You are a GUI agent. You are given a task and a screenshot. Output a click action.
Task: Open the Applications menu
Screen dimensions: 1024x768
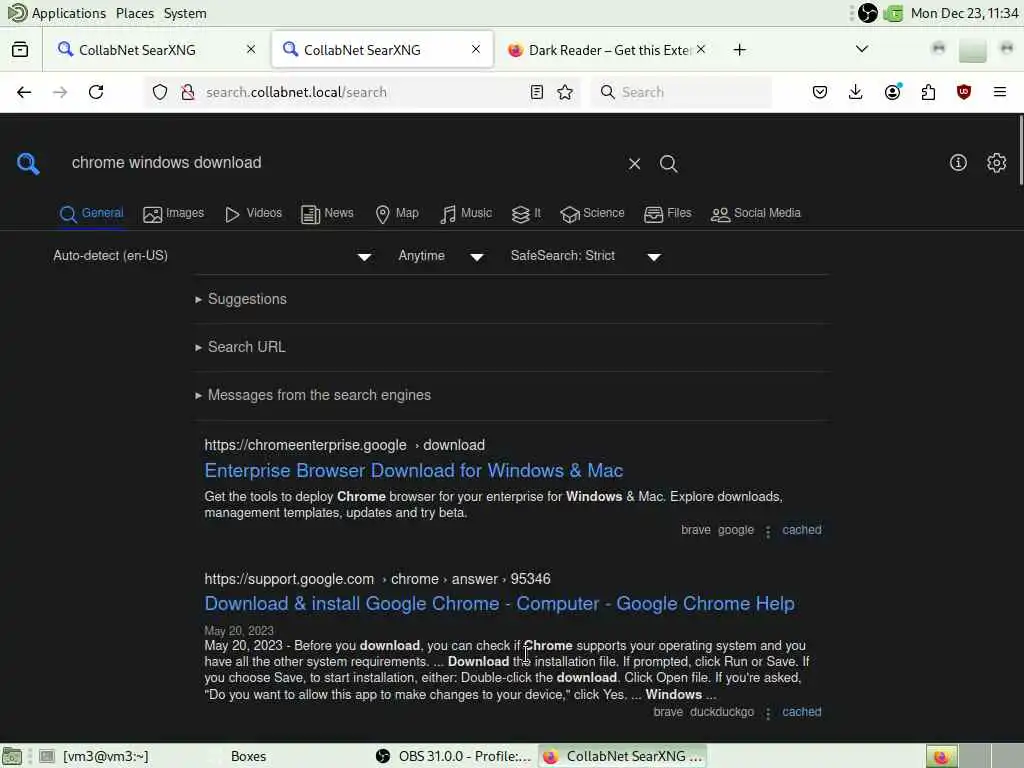point(57,13)
